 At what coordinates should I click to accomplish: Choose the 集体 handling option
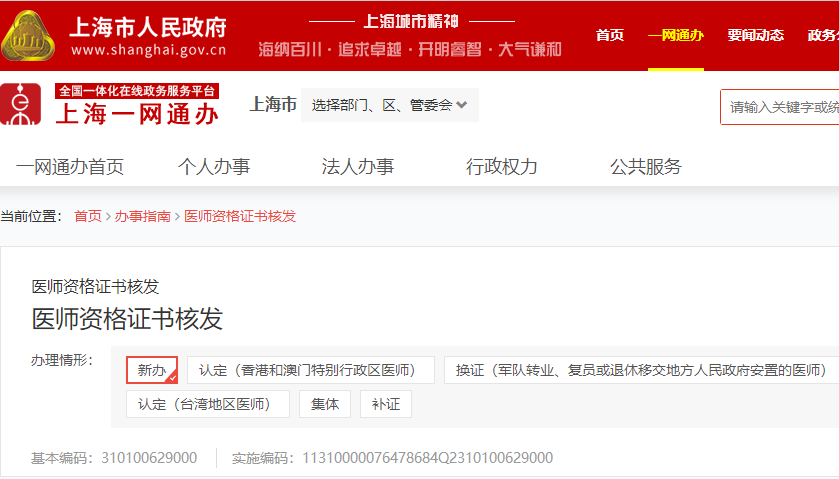(x=325, y=404)
